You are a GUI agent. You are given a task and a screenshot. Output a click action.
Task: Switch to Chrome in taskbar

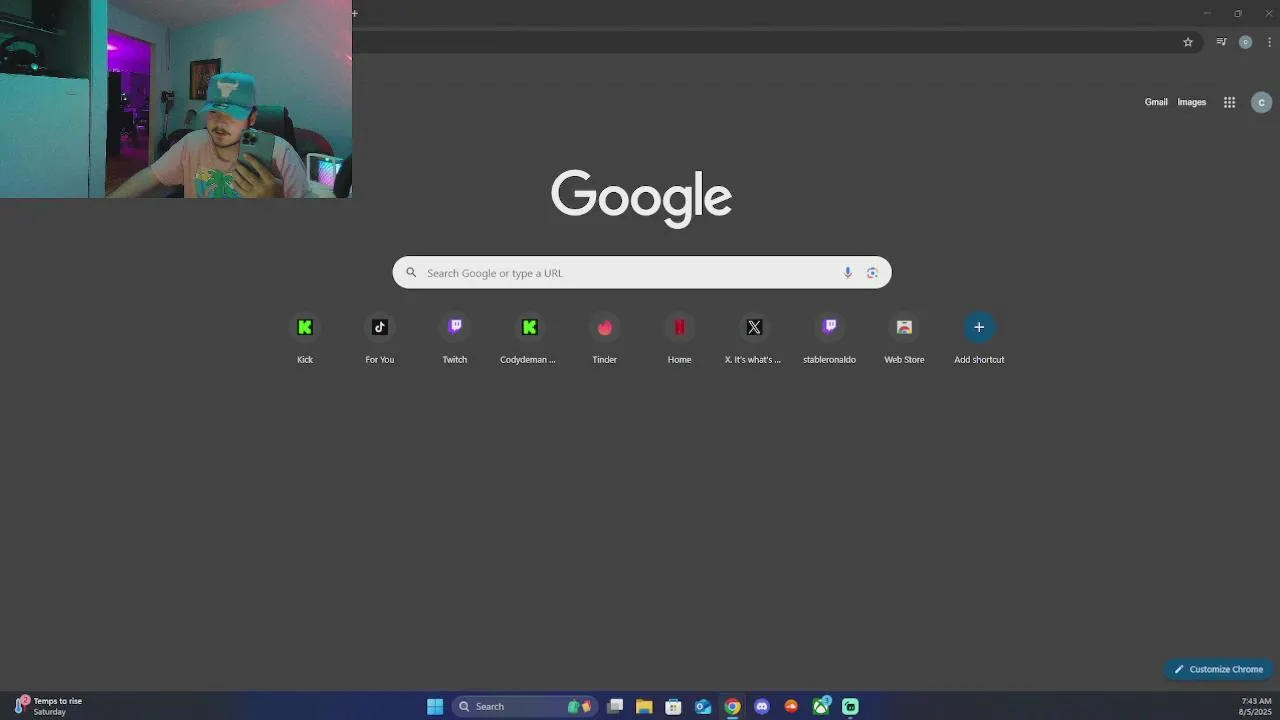pos(732,706)
